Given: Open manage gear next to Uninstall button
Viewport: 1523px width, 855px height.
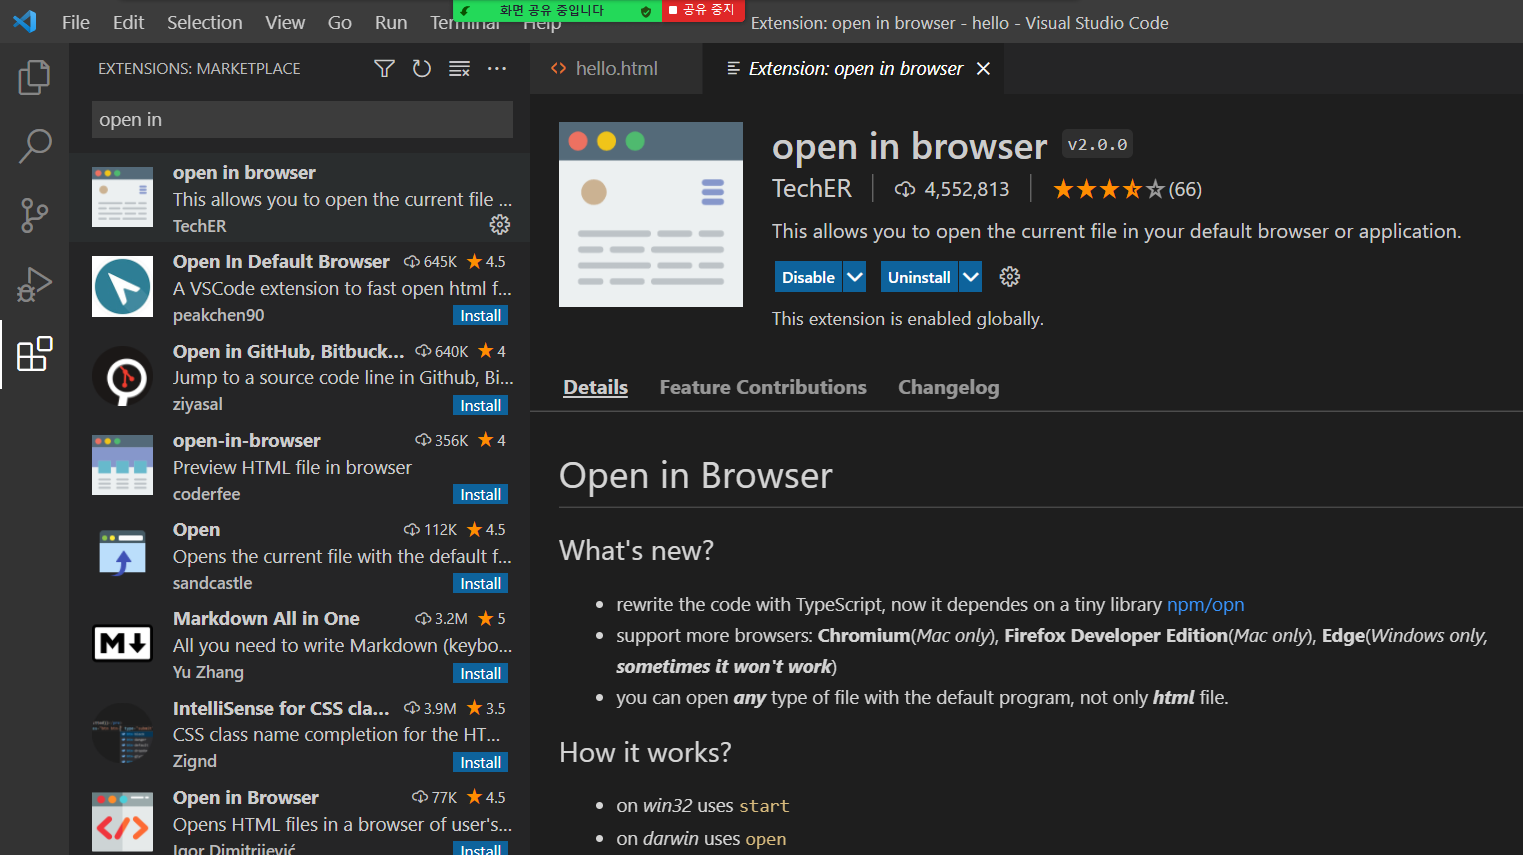Looking at the screenshot, I should 1010,277.
